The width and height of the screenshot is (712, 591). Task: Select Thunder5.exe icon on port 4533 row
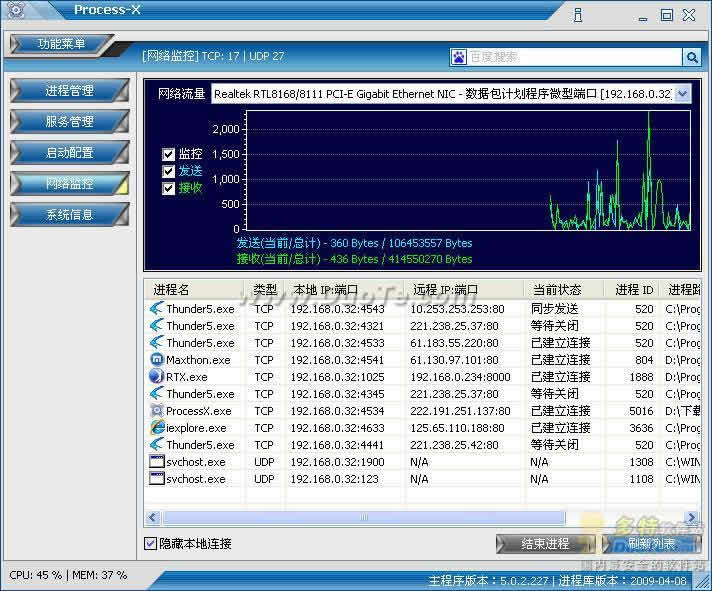157,343
